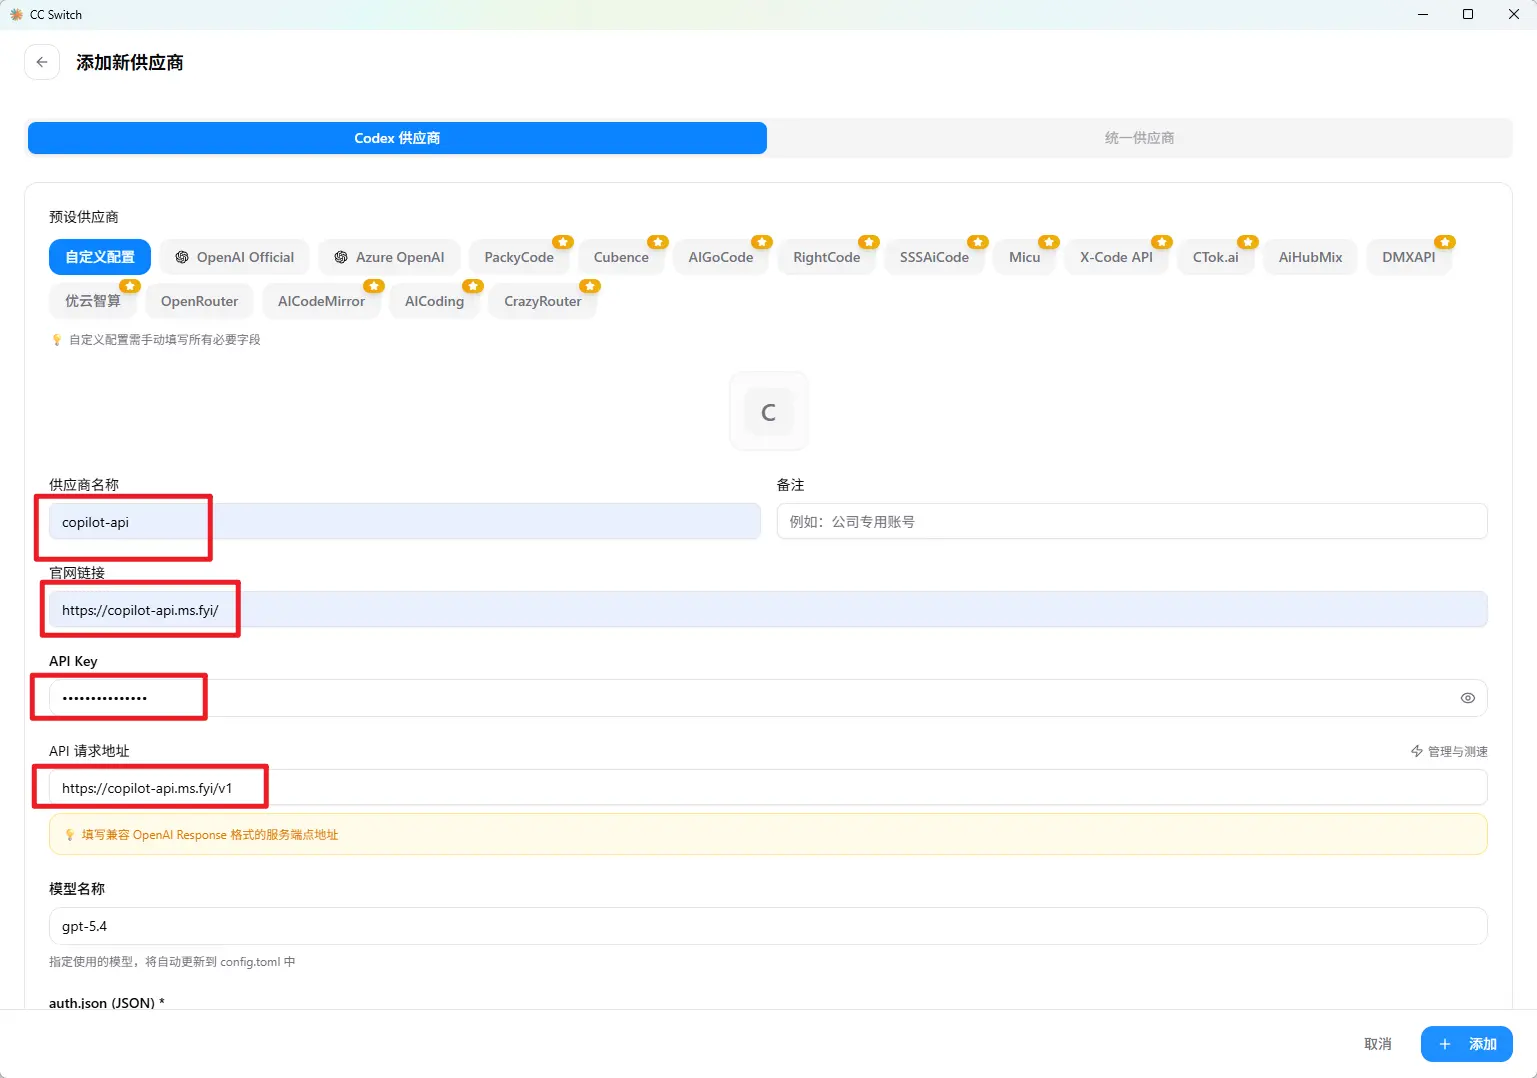Click the provider icon placeholder 'C'
The height and width of the screenshot is (1078, 1537).
click(x=768, y=412)
